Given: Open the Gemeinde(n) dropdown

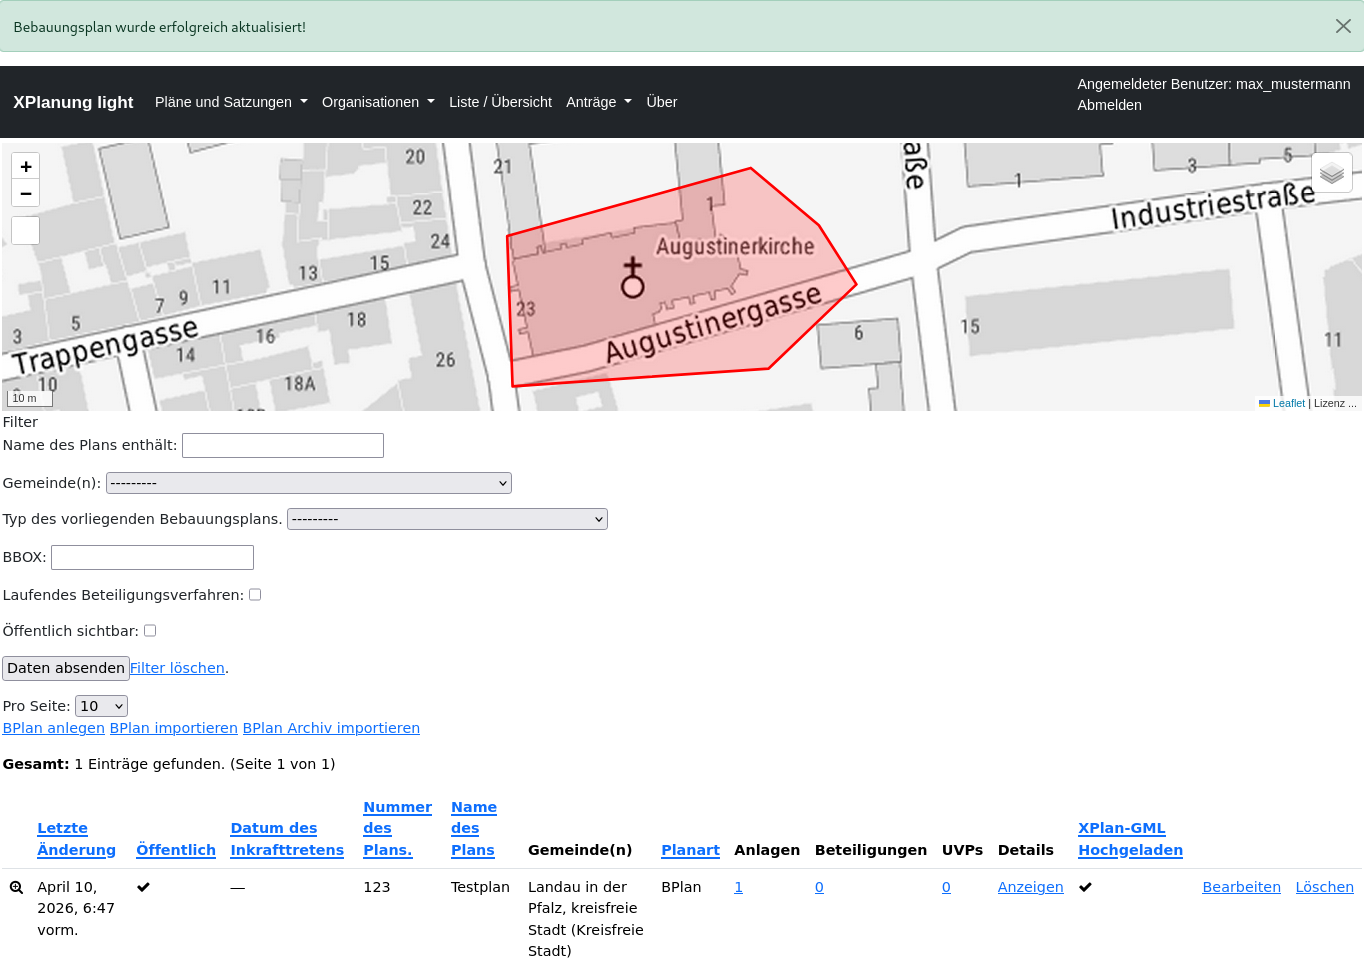Looking at the screenshot, I should click(308, 483).
